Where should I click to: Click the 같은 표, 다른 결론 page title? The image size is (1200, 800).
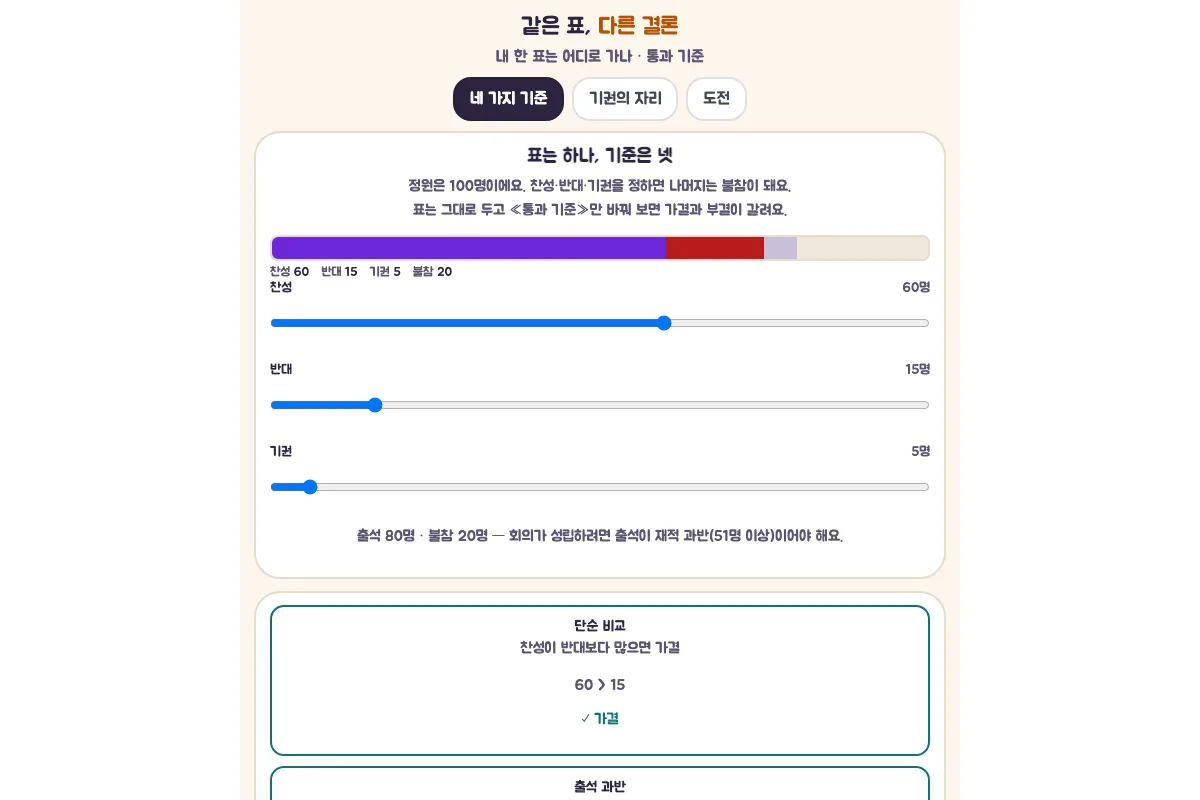point(600,25)
